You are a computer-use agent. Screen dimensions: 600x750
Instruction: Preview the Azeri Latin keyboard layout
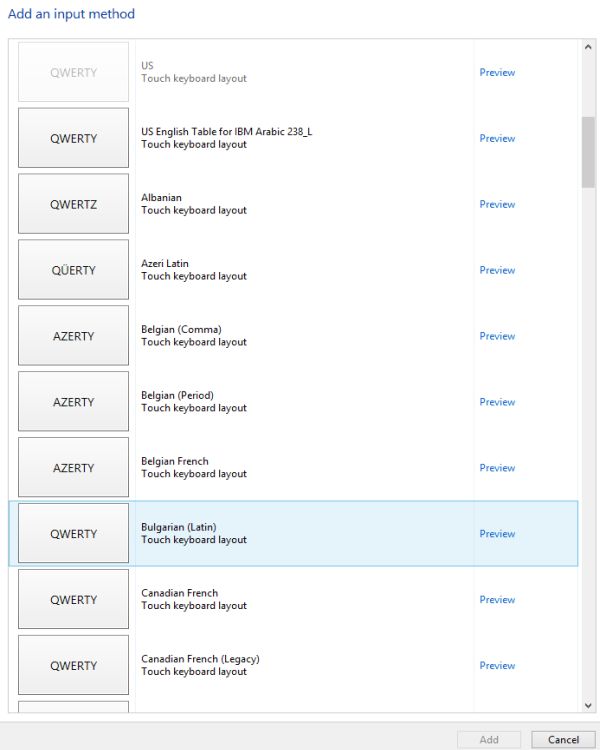tap(497, 270)
